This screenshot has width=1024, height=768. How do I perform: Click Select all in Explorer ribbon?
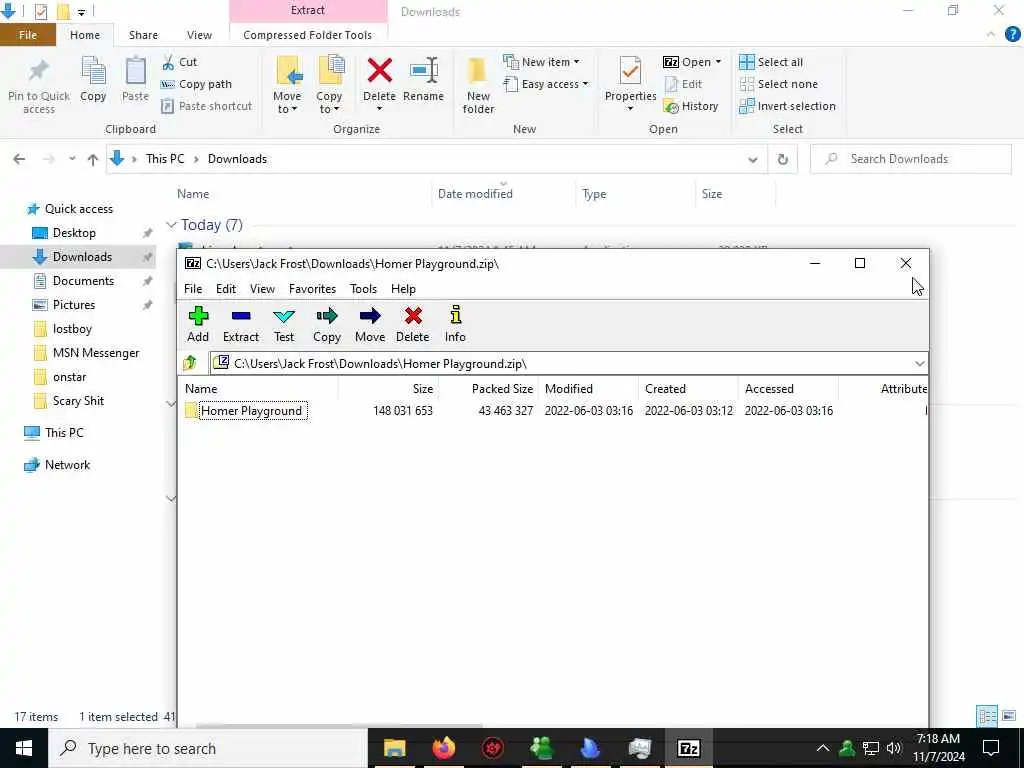point(771,62)
